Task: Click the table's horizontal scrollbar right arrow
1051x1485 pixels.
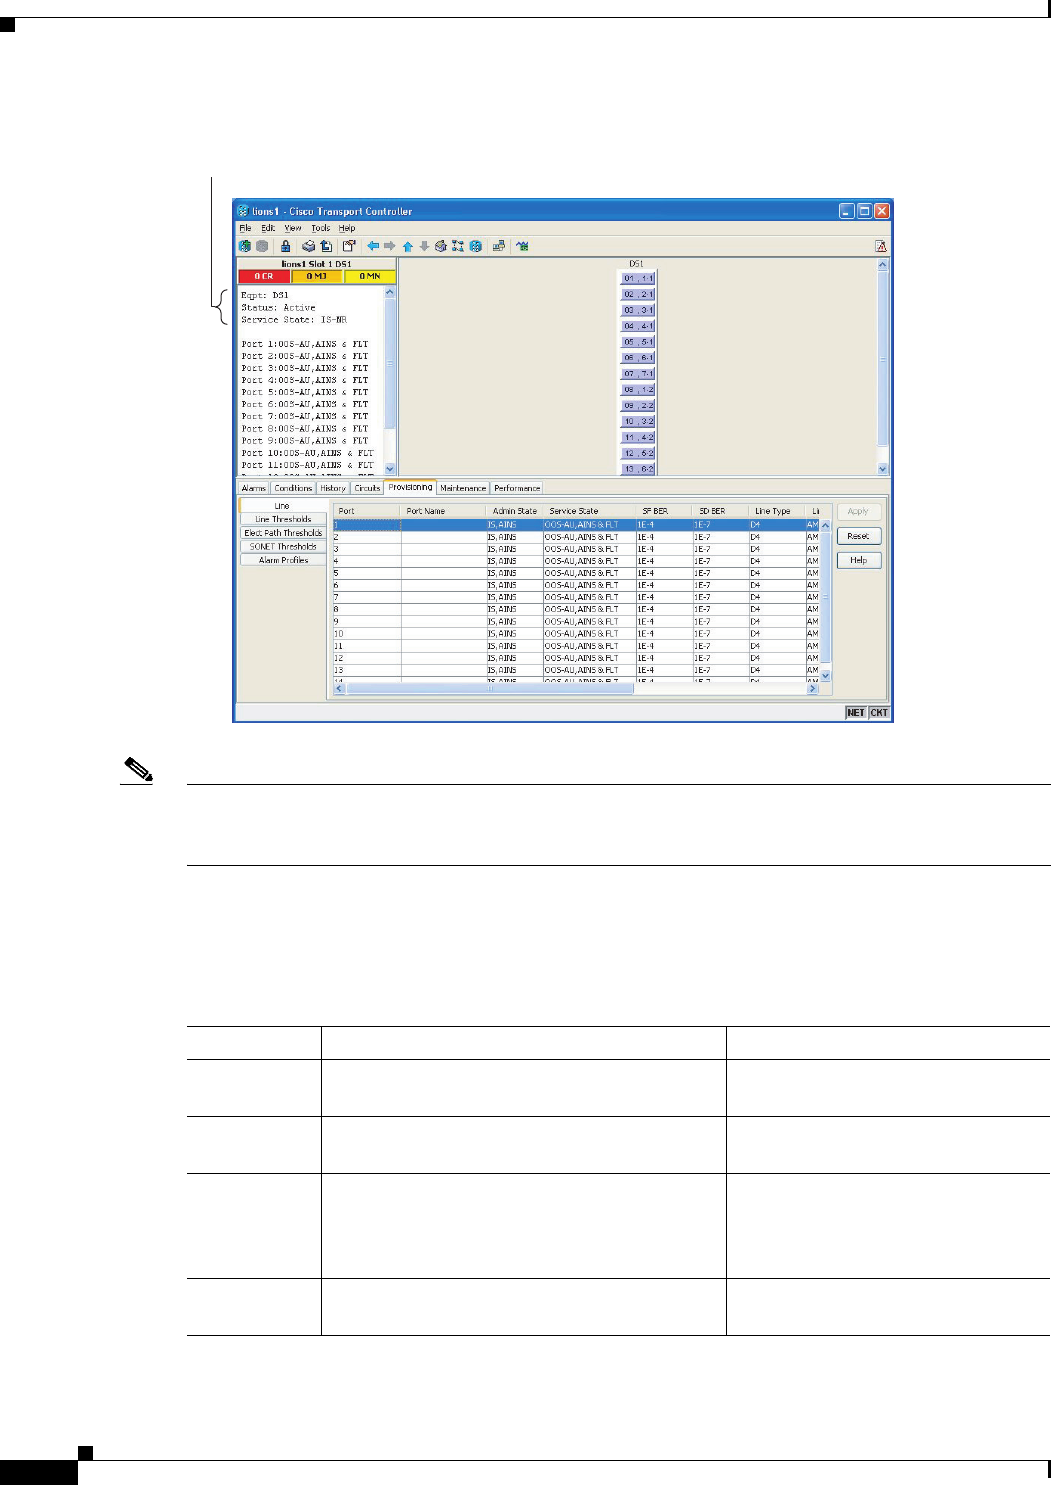Action: pyautogui.click(x=813, y=688)
